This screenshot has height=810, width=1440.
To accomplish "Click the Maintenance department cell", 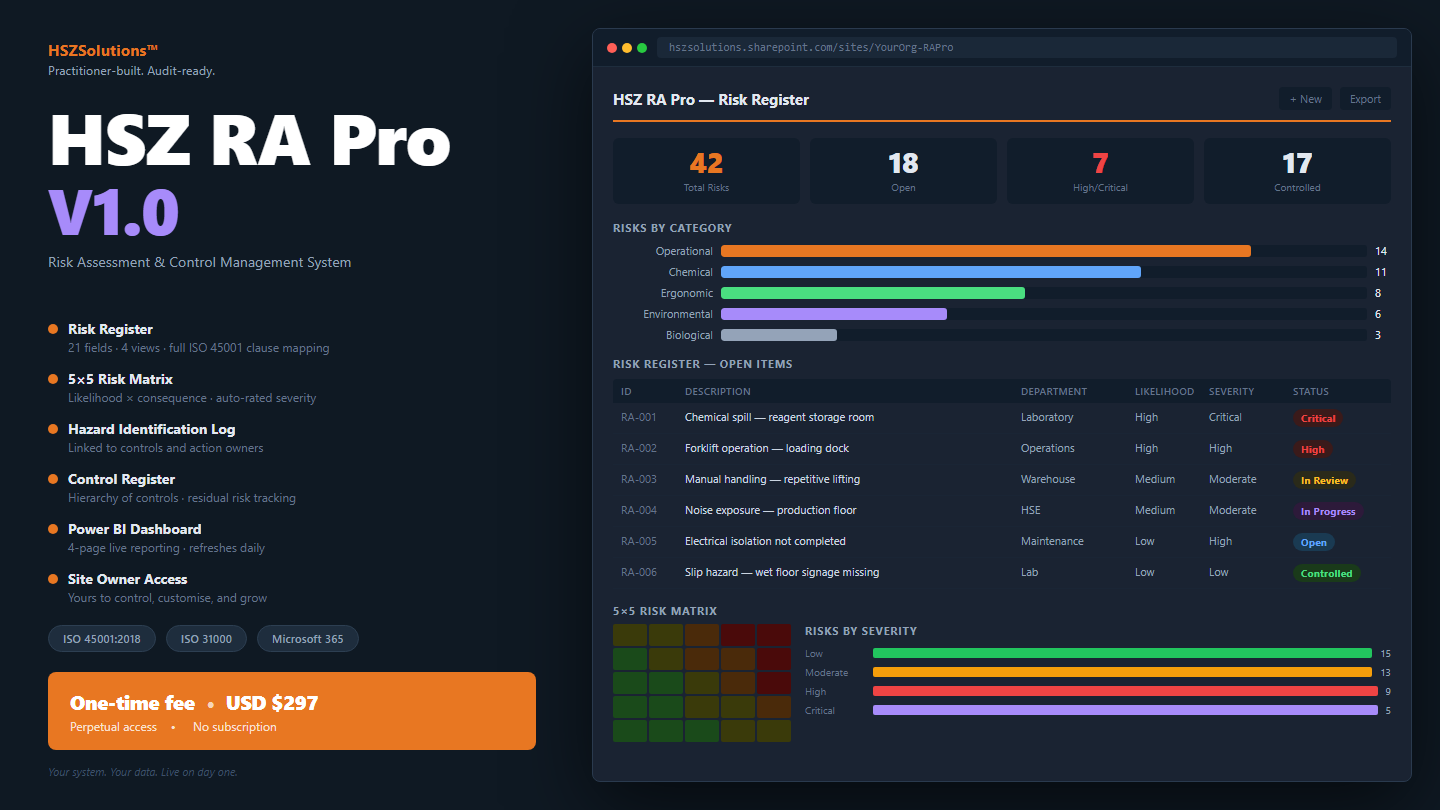I will pyautogui.click(x=1052, y=542).
